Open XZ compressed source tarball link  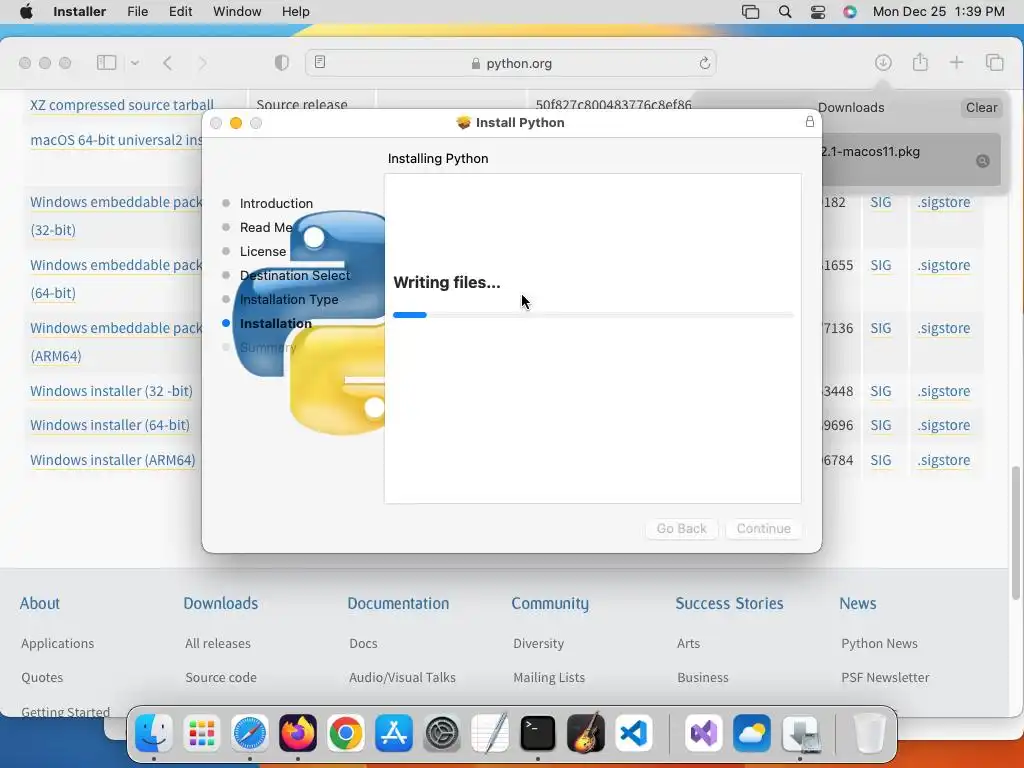tap(121, 104)
